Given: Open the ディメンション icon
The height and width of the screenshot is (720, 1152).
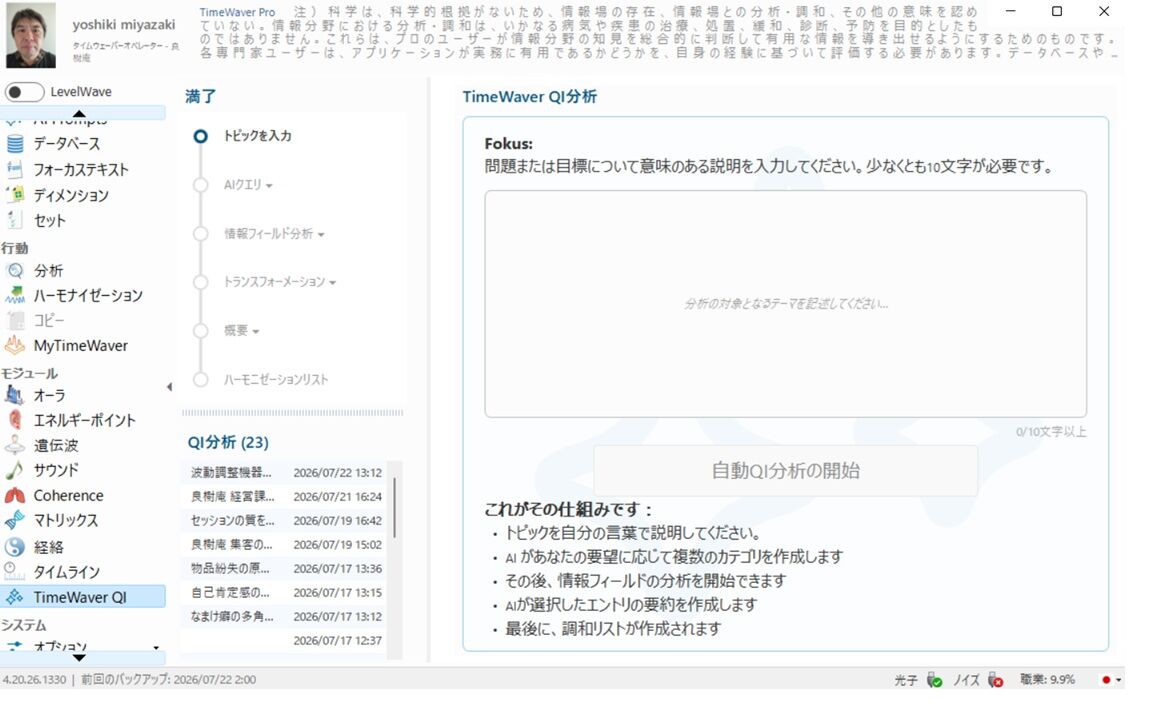Looking at the screenshot, I should pos(15,195).
